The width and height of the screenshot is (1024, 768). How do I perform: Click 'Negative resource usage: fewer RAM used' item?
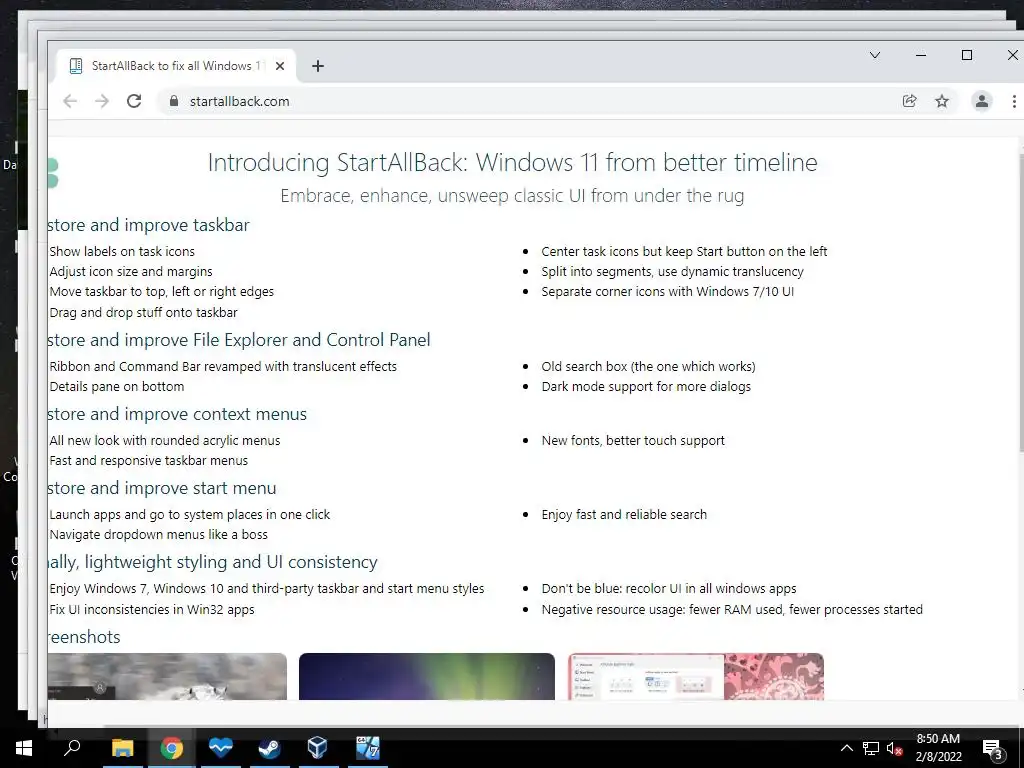click(731, 609)
